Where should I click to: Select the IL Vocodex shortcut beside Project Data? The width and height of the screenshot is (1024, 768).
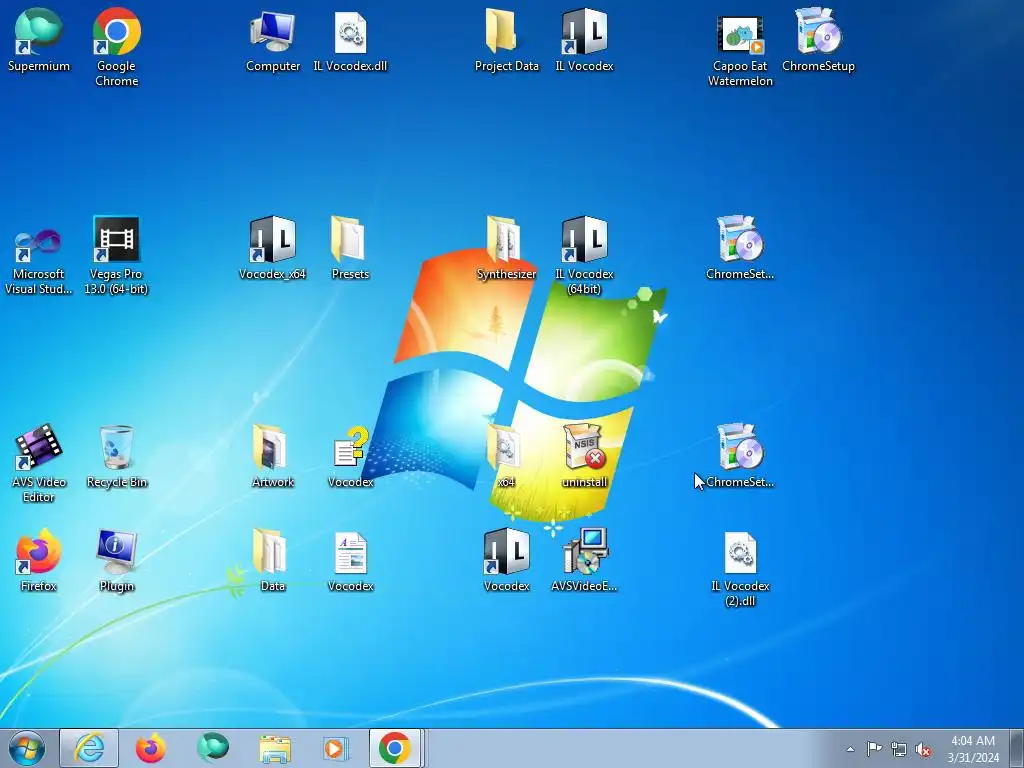coord(584,39)
